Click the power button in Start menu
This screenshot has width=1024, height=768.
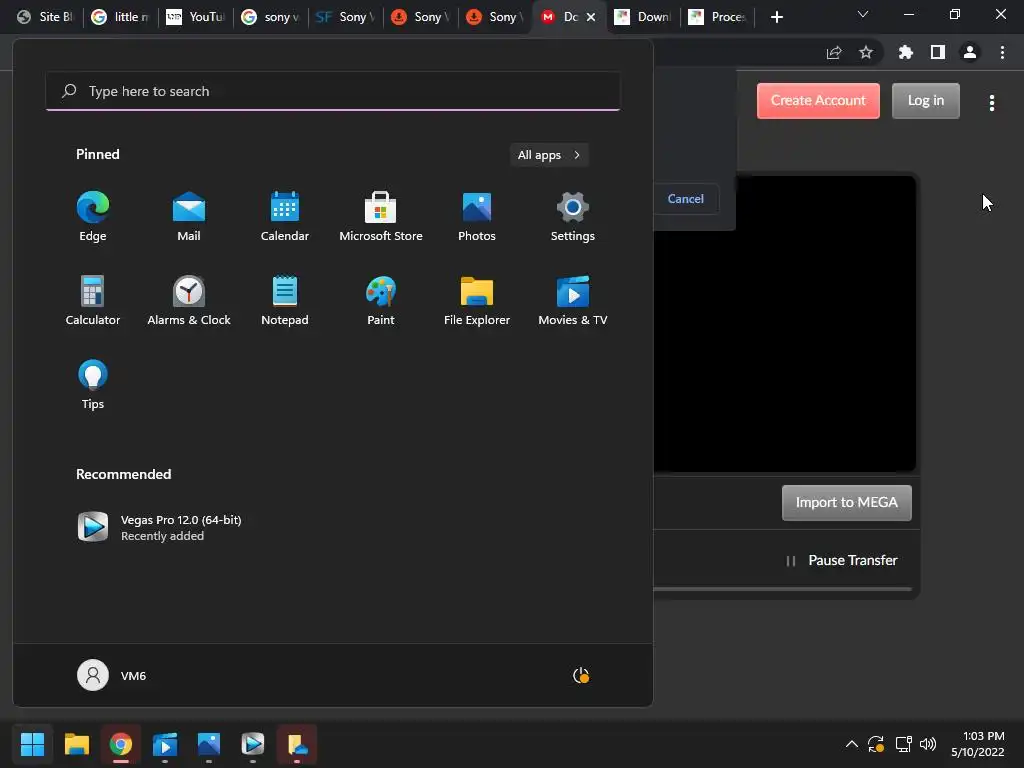(581, 675)
